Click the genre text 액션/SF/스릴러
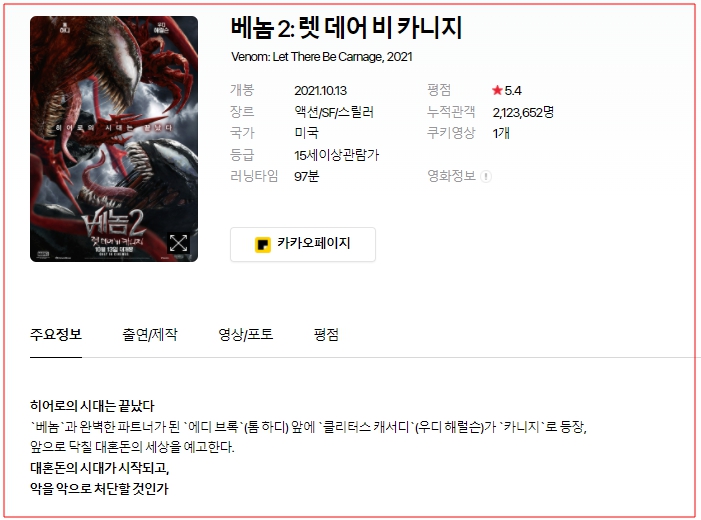Viewport: 701px width, 520px height. click(334, 112)
